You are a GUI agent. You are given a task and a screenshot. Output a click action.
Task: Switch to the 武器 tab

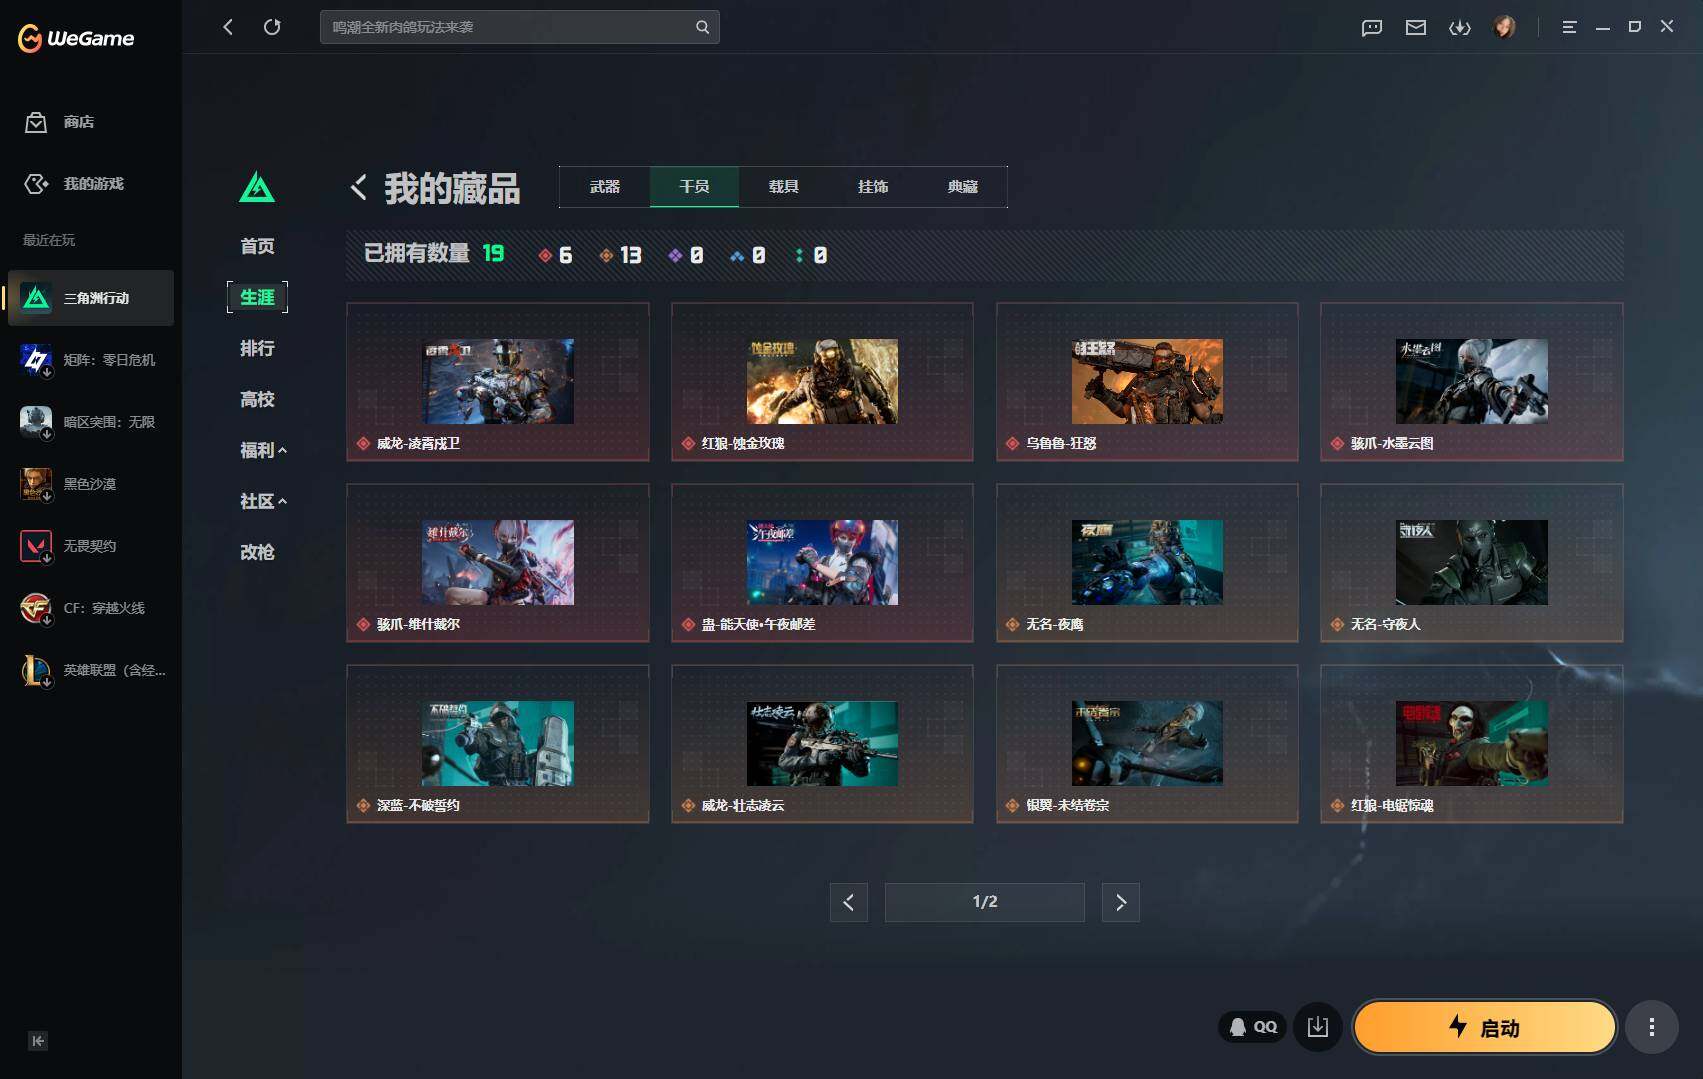[x=605, y=187]
